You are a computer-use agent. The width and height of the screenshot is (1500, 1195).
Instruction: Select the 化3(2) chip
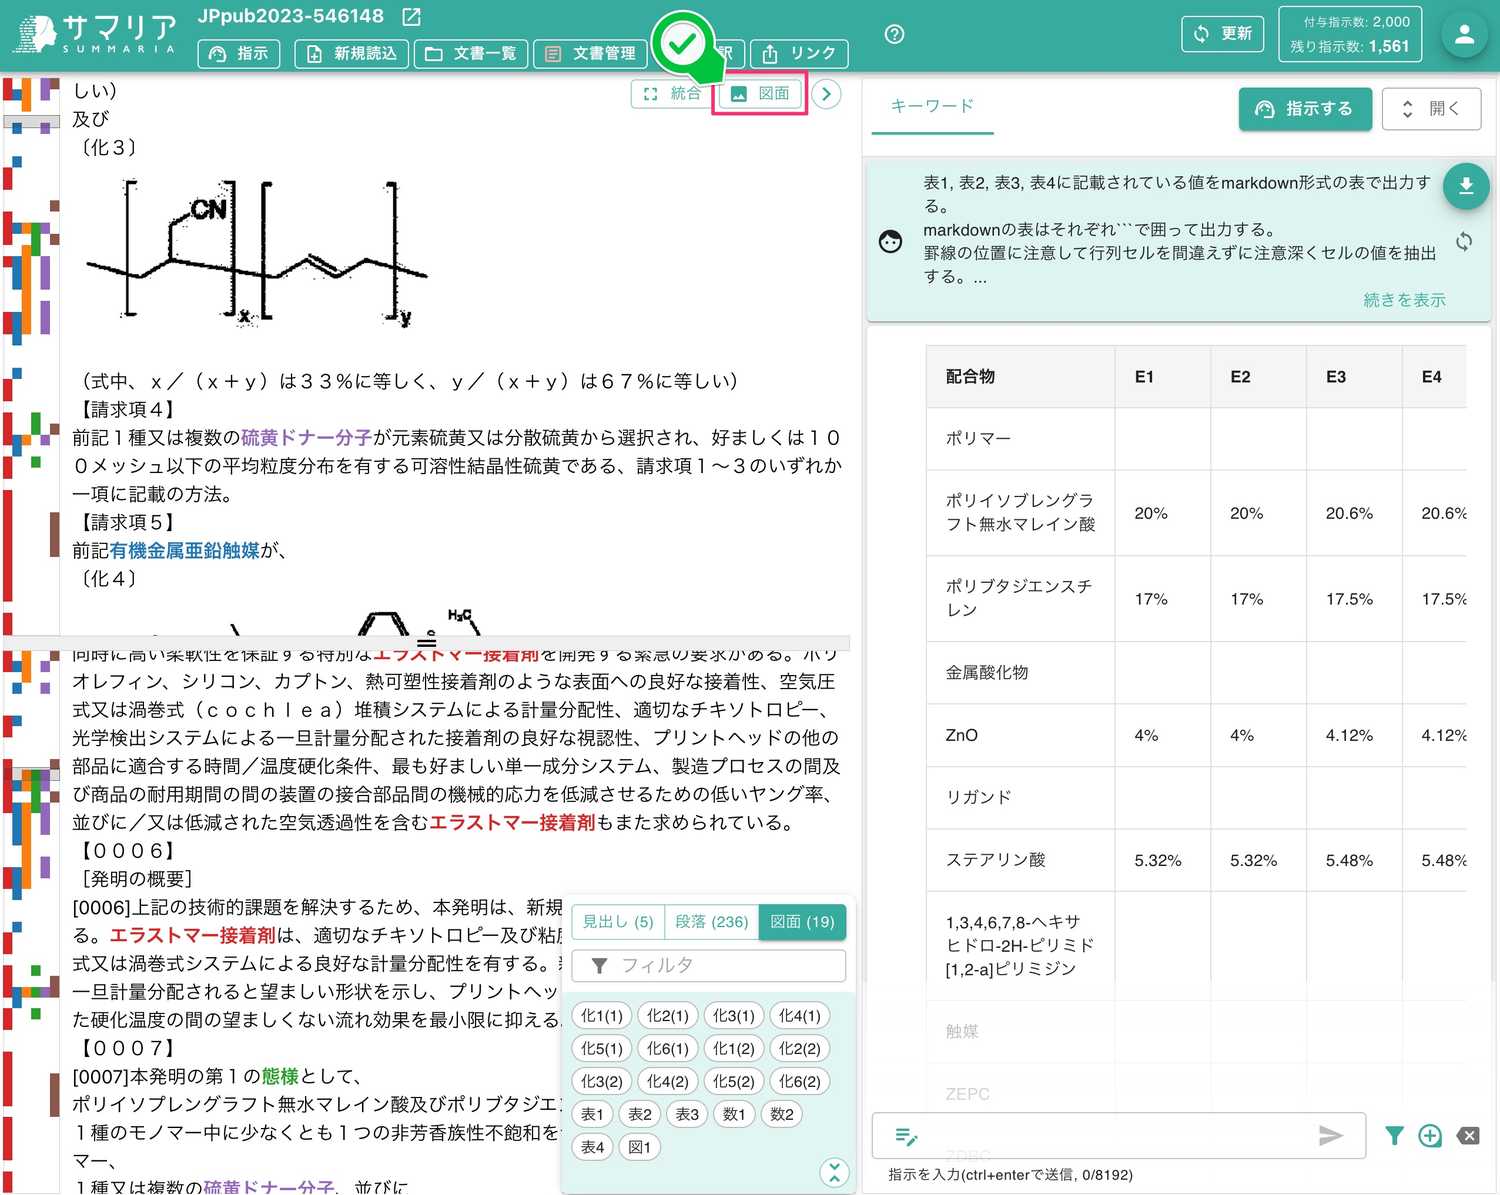(x=602, y=1082)
